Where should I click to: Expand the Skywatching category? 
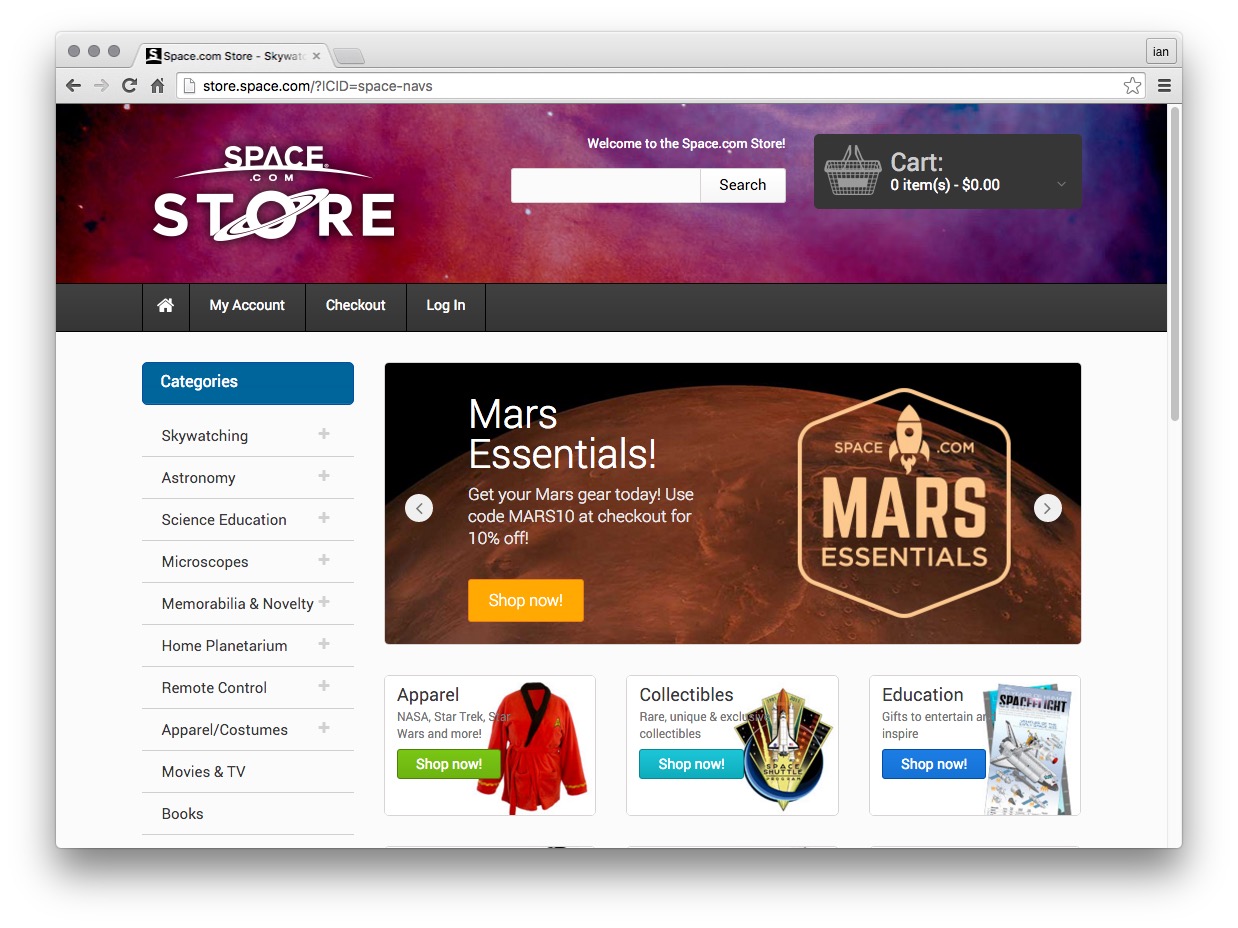pyautogui.click(x=323, y=434)
